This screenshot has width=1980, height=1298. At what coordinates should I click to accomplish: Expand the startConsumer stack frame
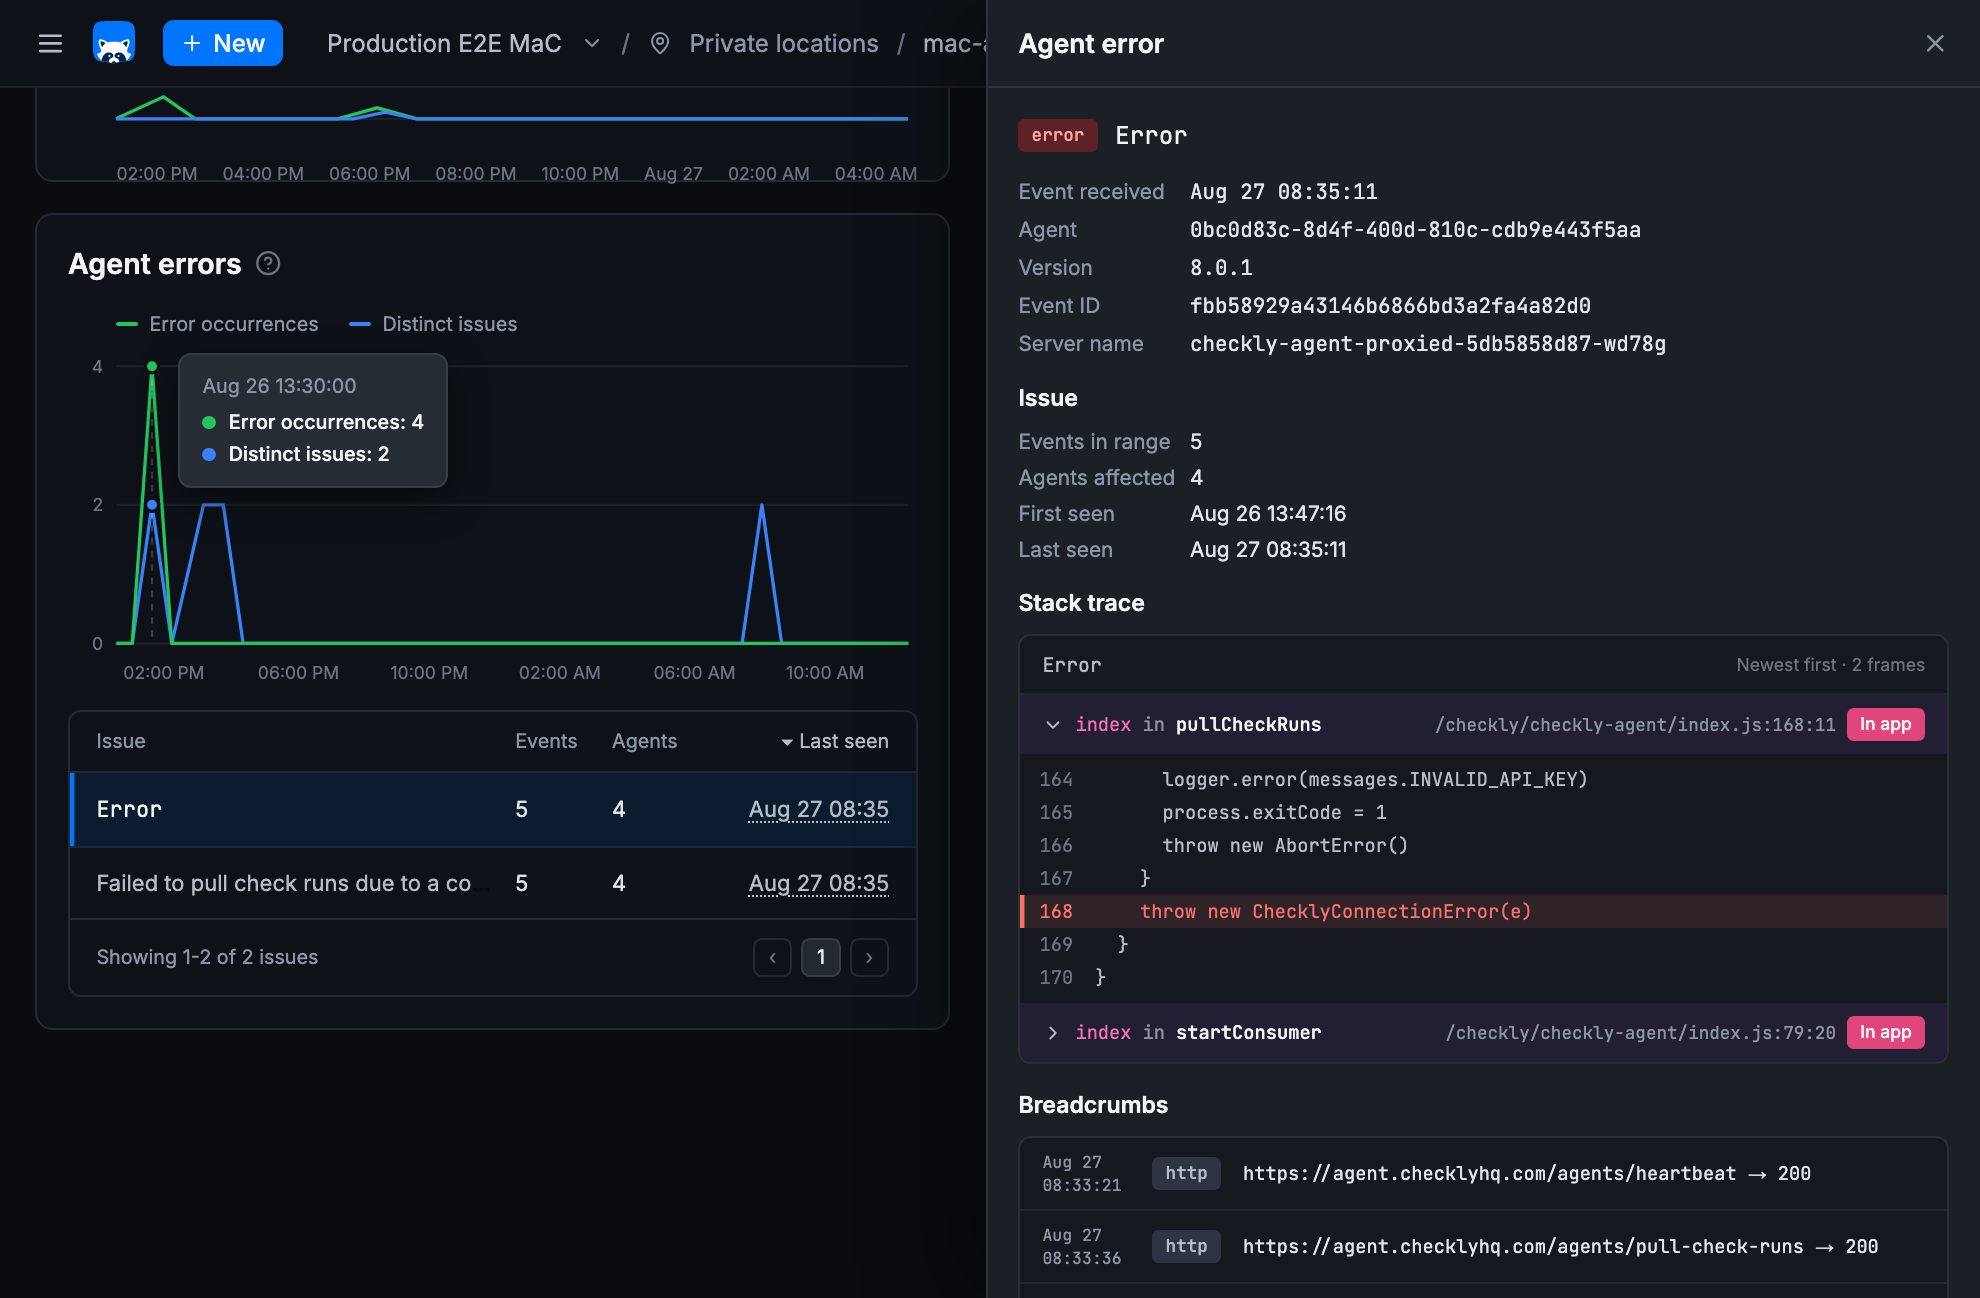(x=1052, y=1033)
